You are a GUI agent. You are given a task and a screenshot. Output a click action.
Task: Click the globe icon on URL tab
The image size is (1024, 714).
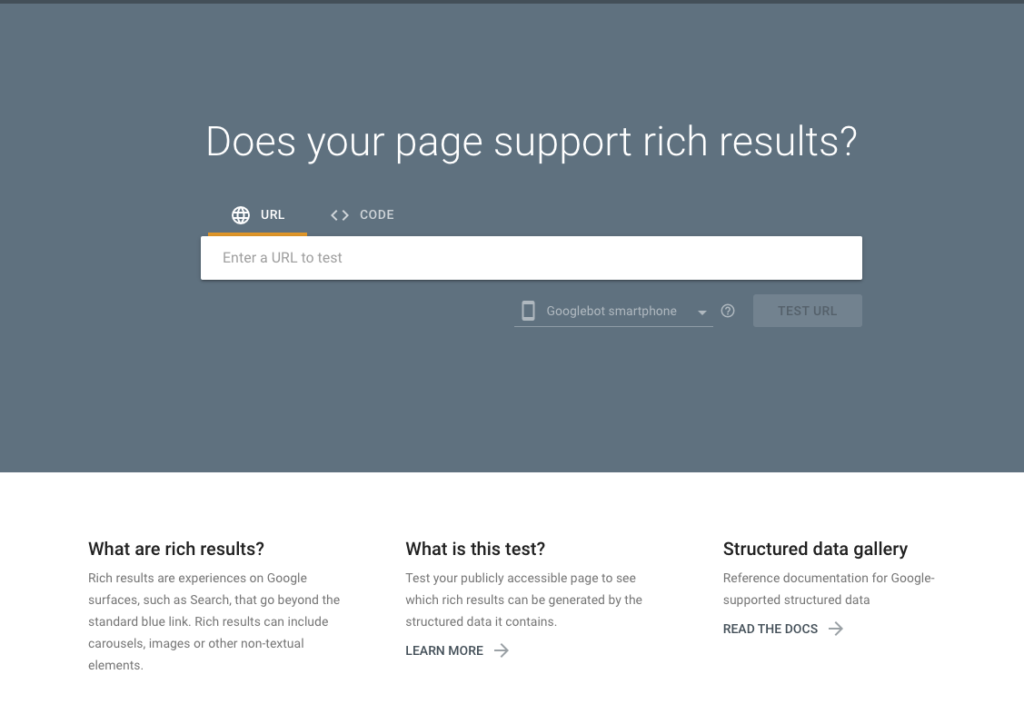pyautogui.click(x=240, y=215)
